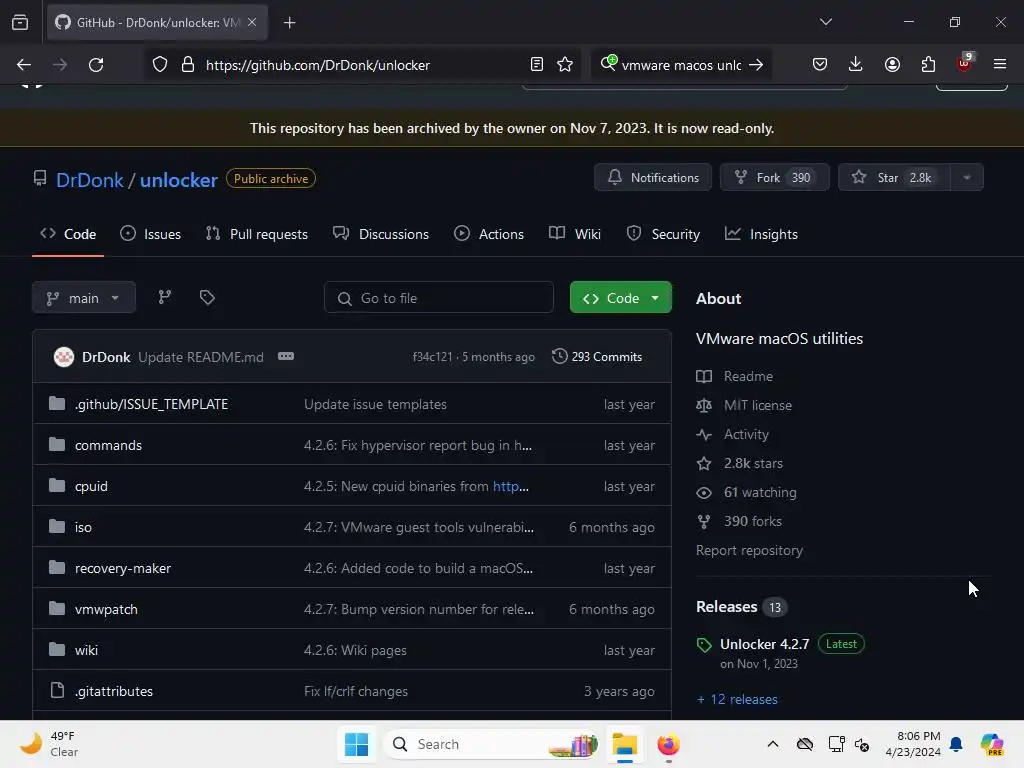This screenshot has height=768, width=1024.
Task: Reload the GitHub page
Action: (x=96, y=65)
